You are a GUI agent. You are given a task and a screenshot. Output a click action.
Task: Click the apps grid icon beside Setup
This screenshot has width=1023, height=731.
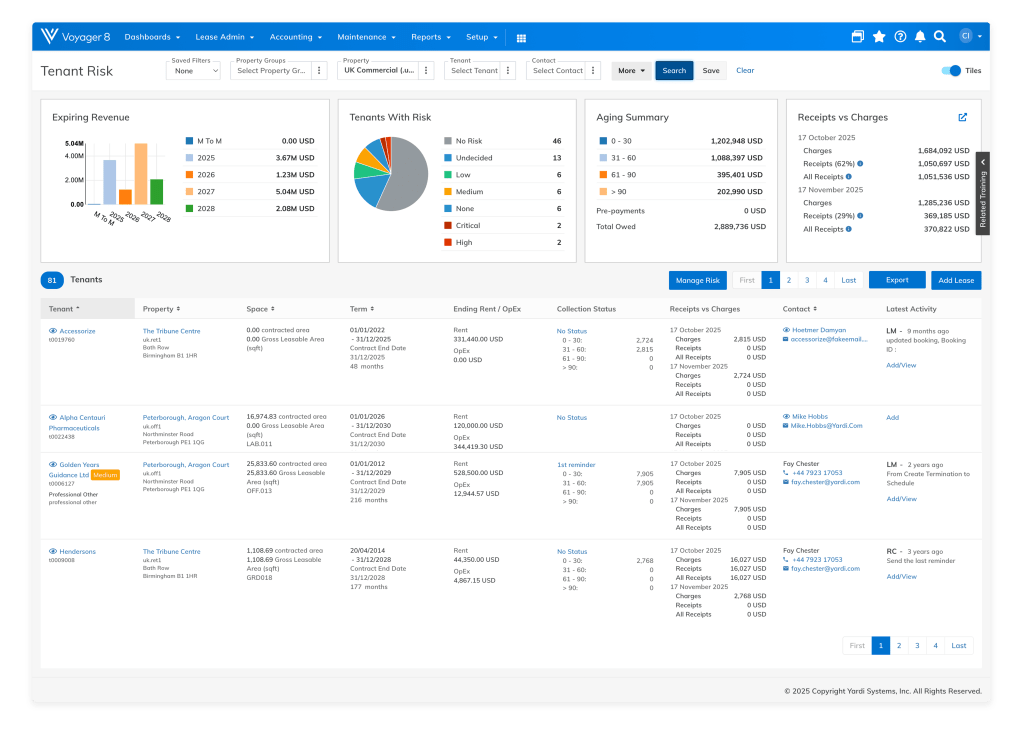(521, 37)
